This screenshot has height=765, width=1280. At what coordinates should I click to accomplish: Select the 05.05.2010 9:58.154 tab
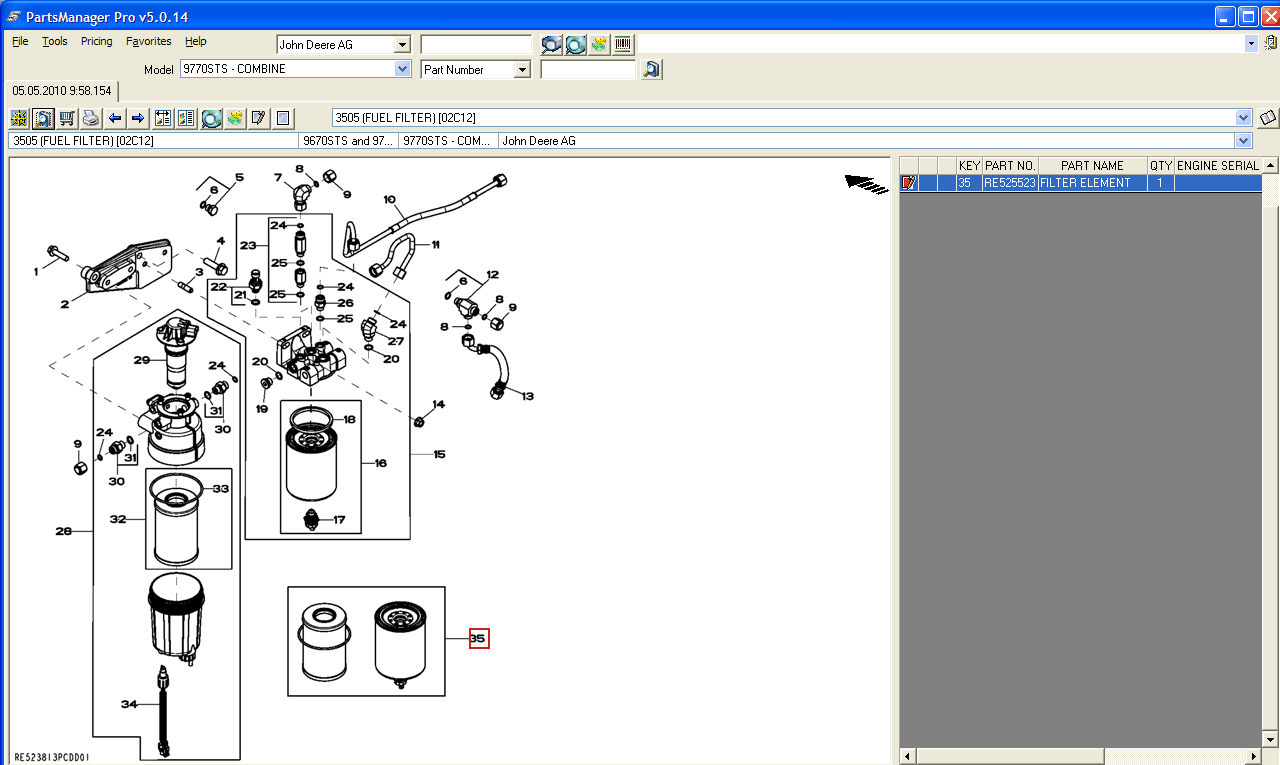[x=62, y=91]
